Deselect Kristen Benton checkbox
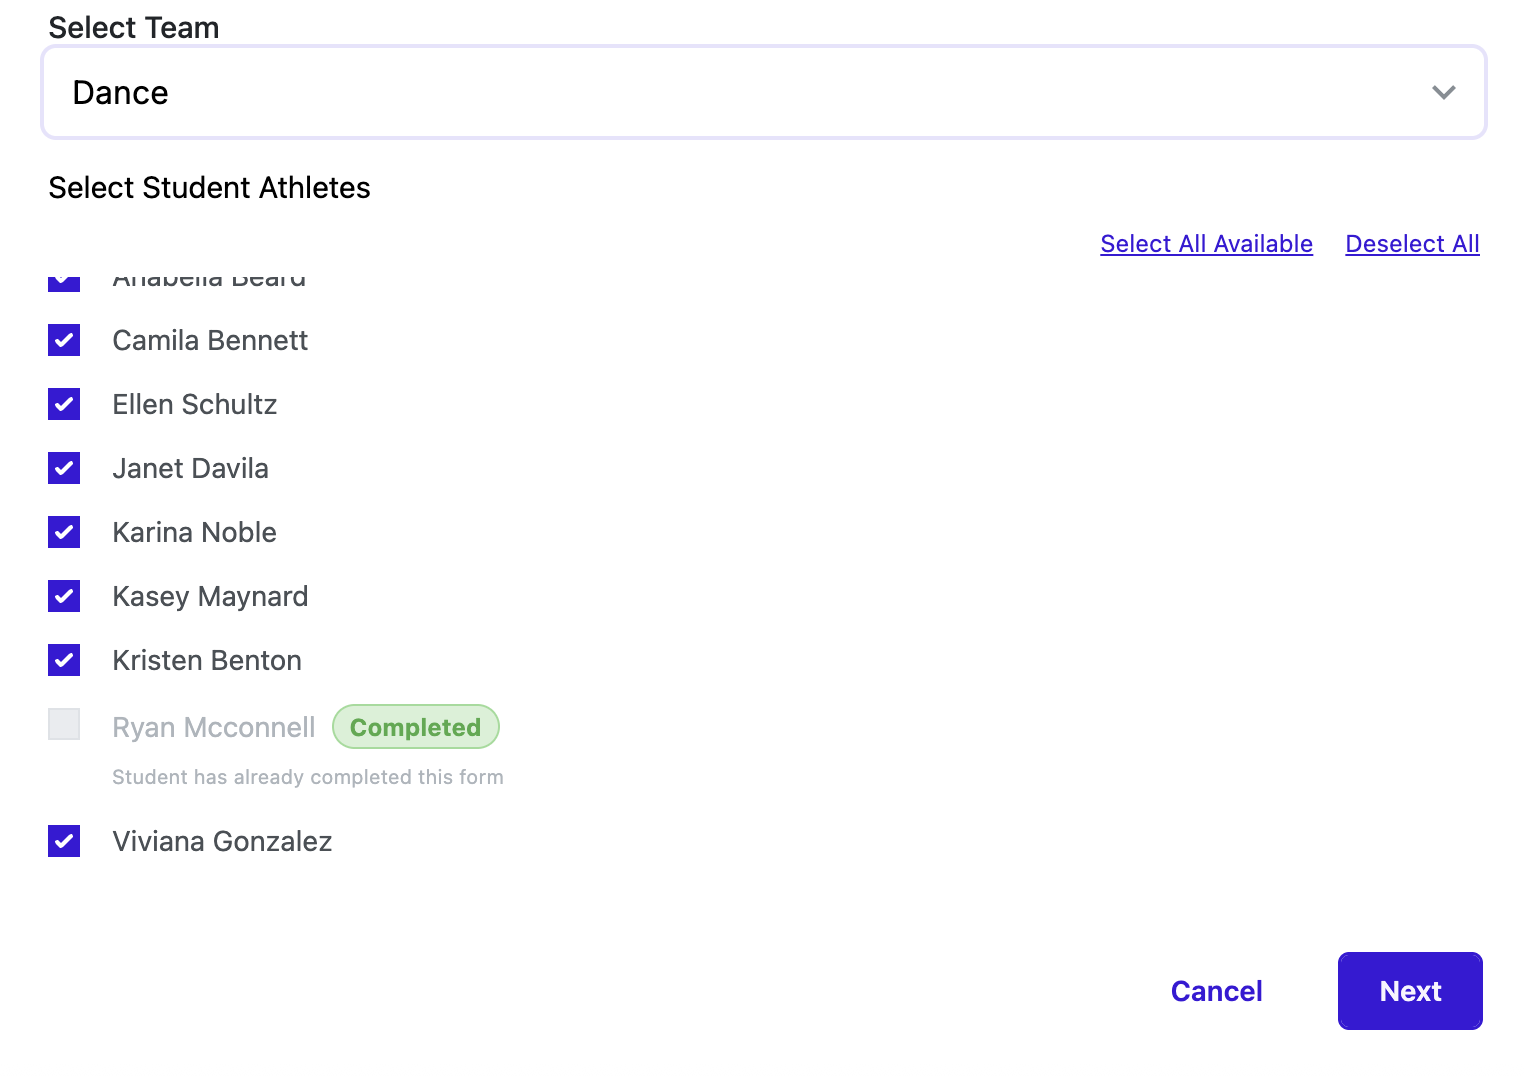Viewport: 1524px width, 1076px height. [x=64, y=660]
